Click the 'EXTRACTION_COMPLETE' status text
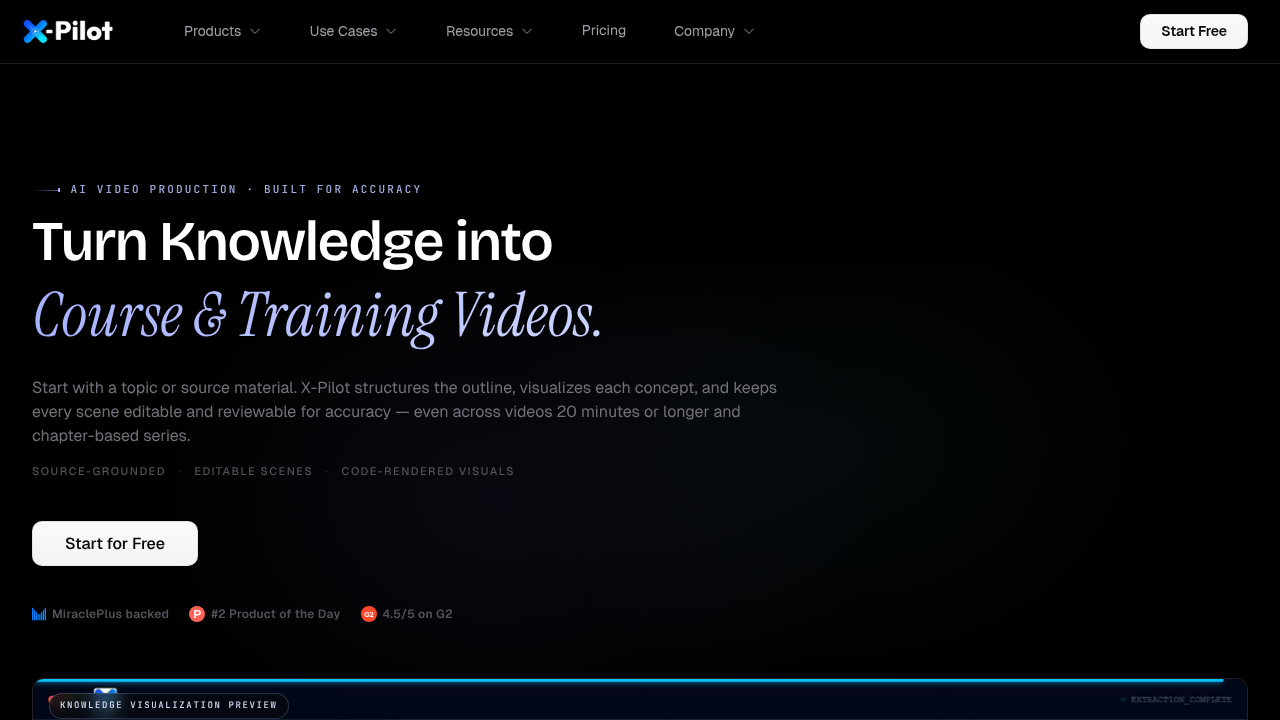 tap(1181, 700)
